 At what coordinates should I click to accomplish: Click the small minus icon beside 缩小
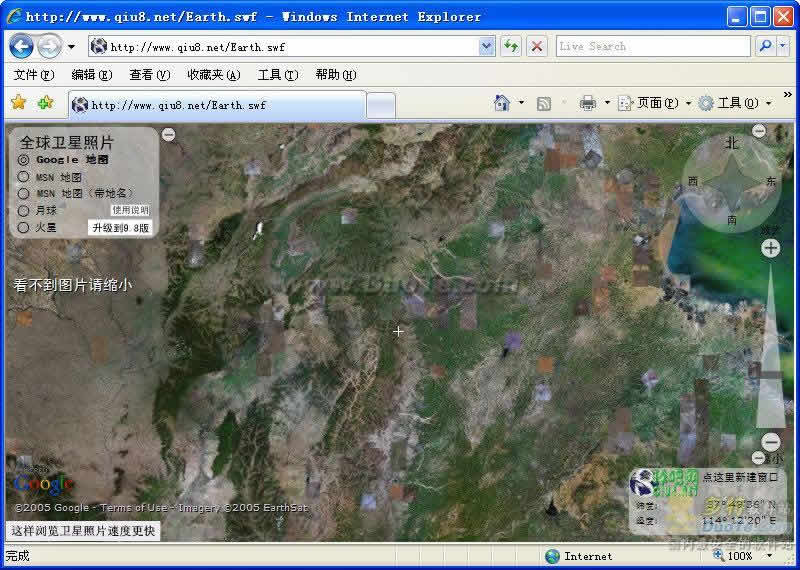pyautogui.click(x=759, y=457)
